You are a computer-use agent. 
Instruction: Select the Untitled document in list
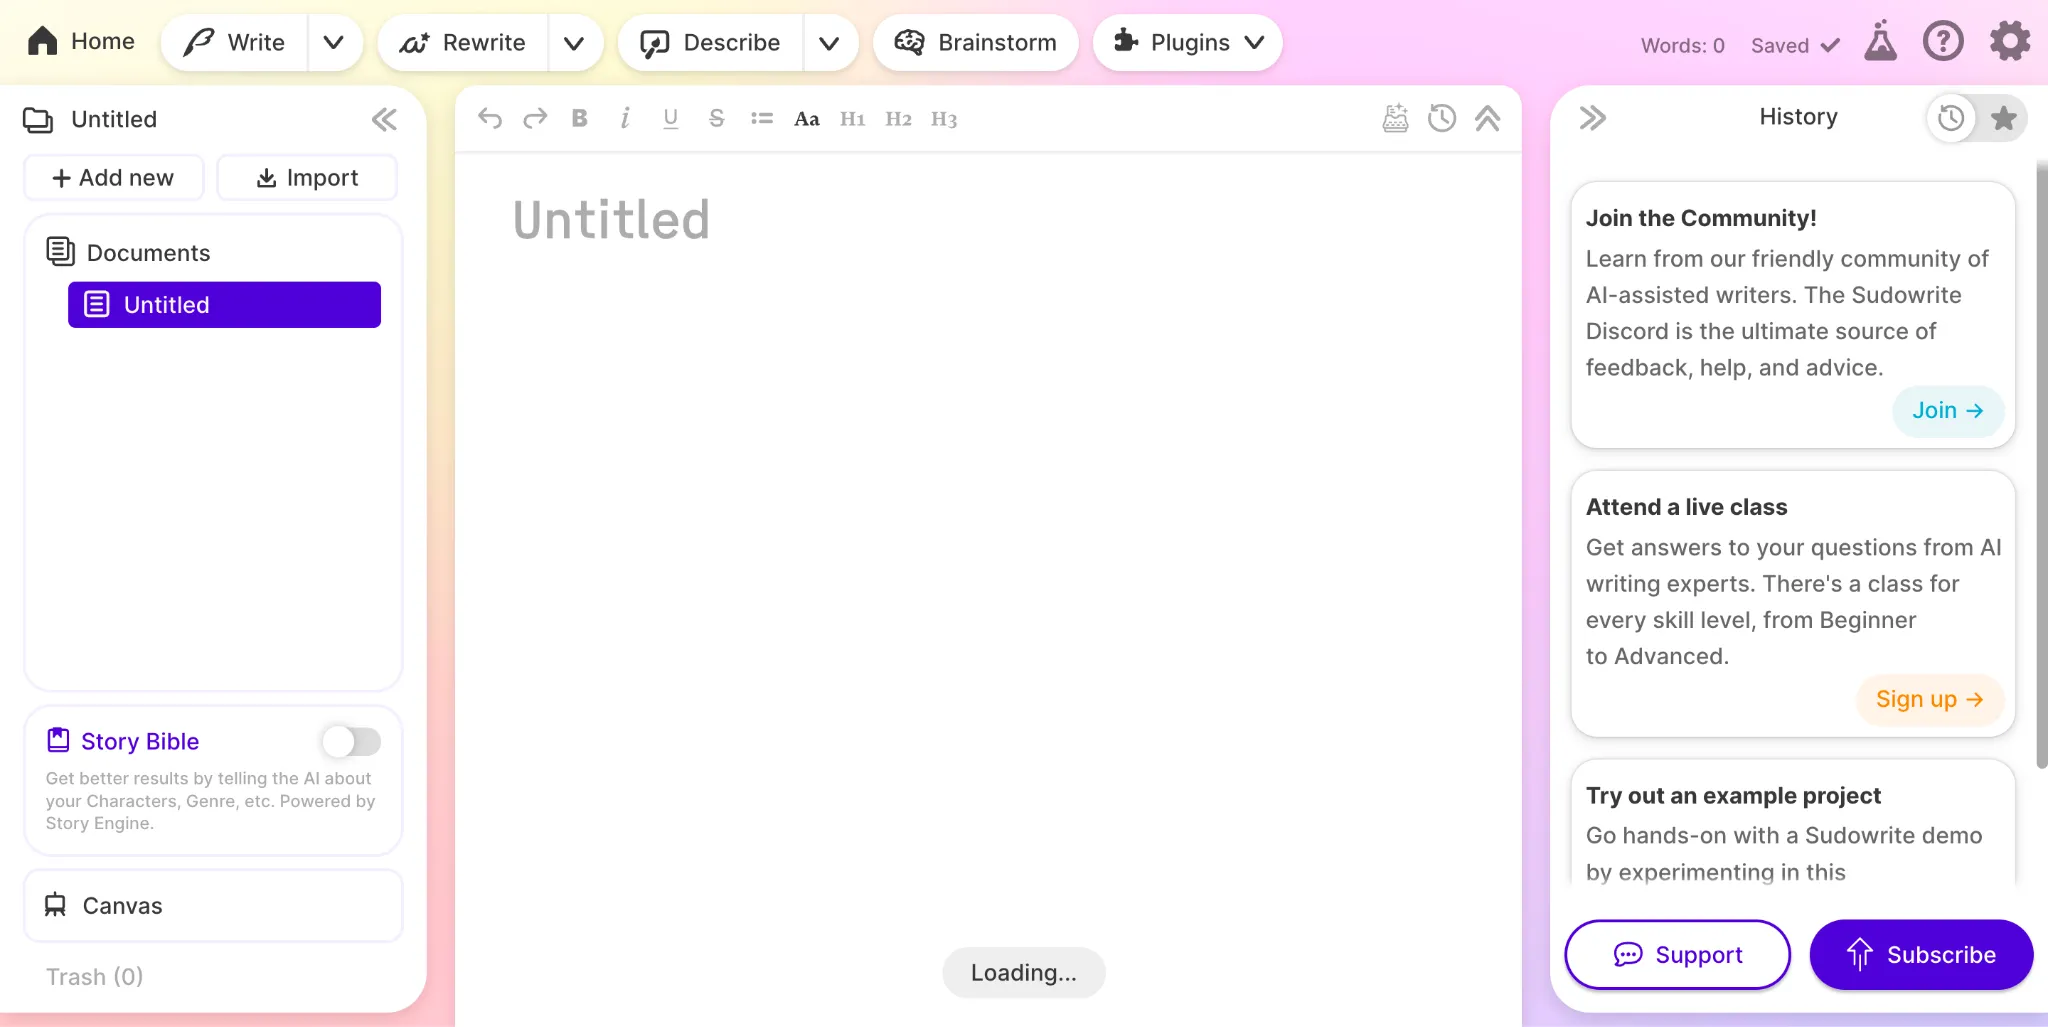click(224, 304)
